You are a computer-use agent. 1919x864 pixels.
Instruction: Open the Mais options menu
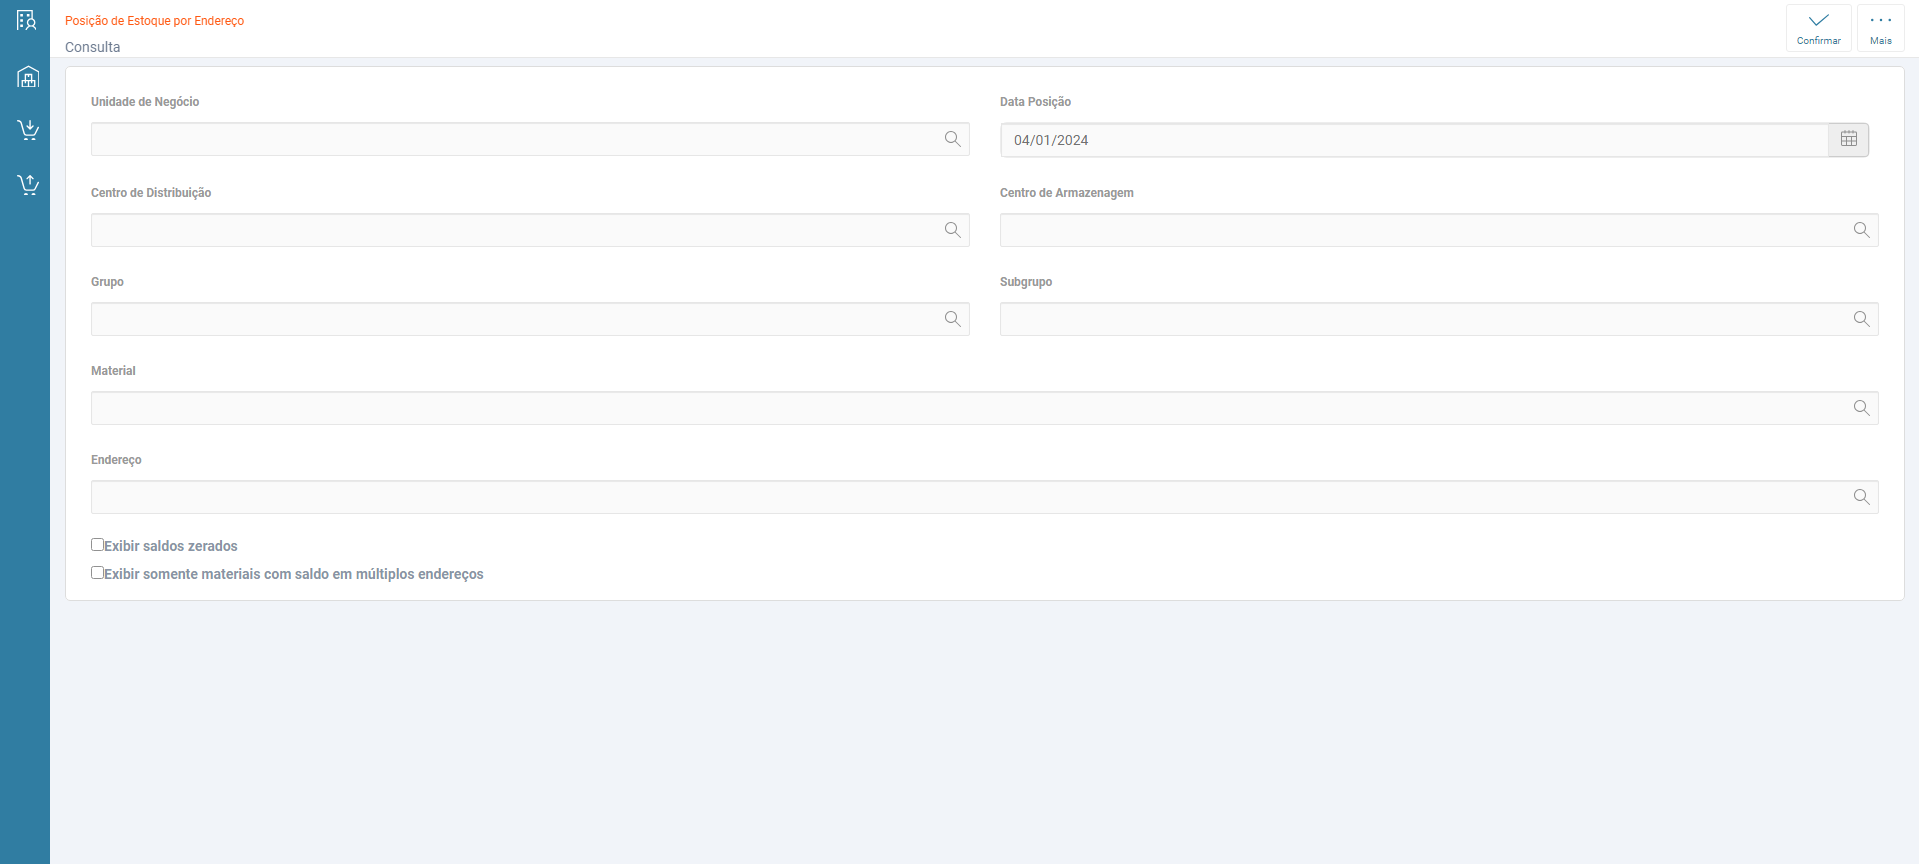tap(1880, 27)
